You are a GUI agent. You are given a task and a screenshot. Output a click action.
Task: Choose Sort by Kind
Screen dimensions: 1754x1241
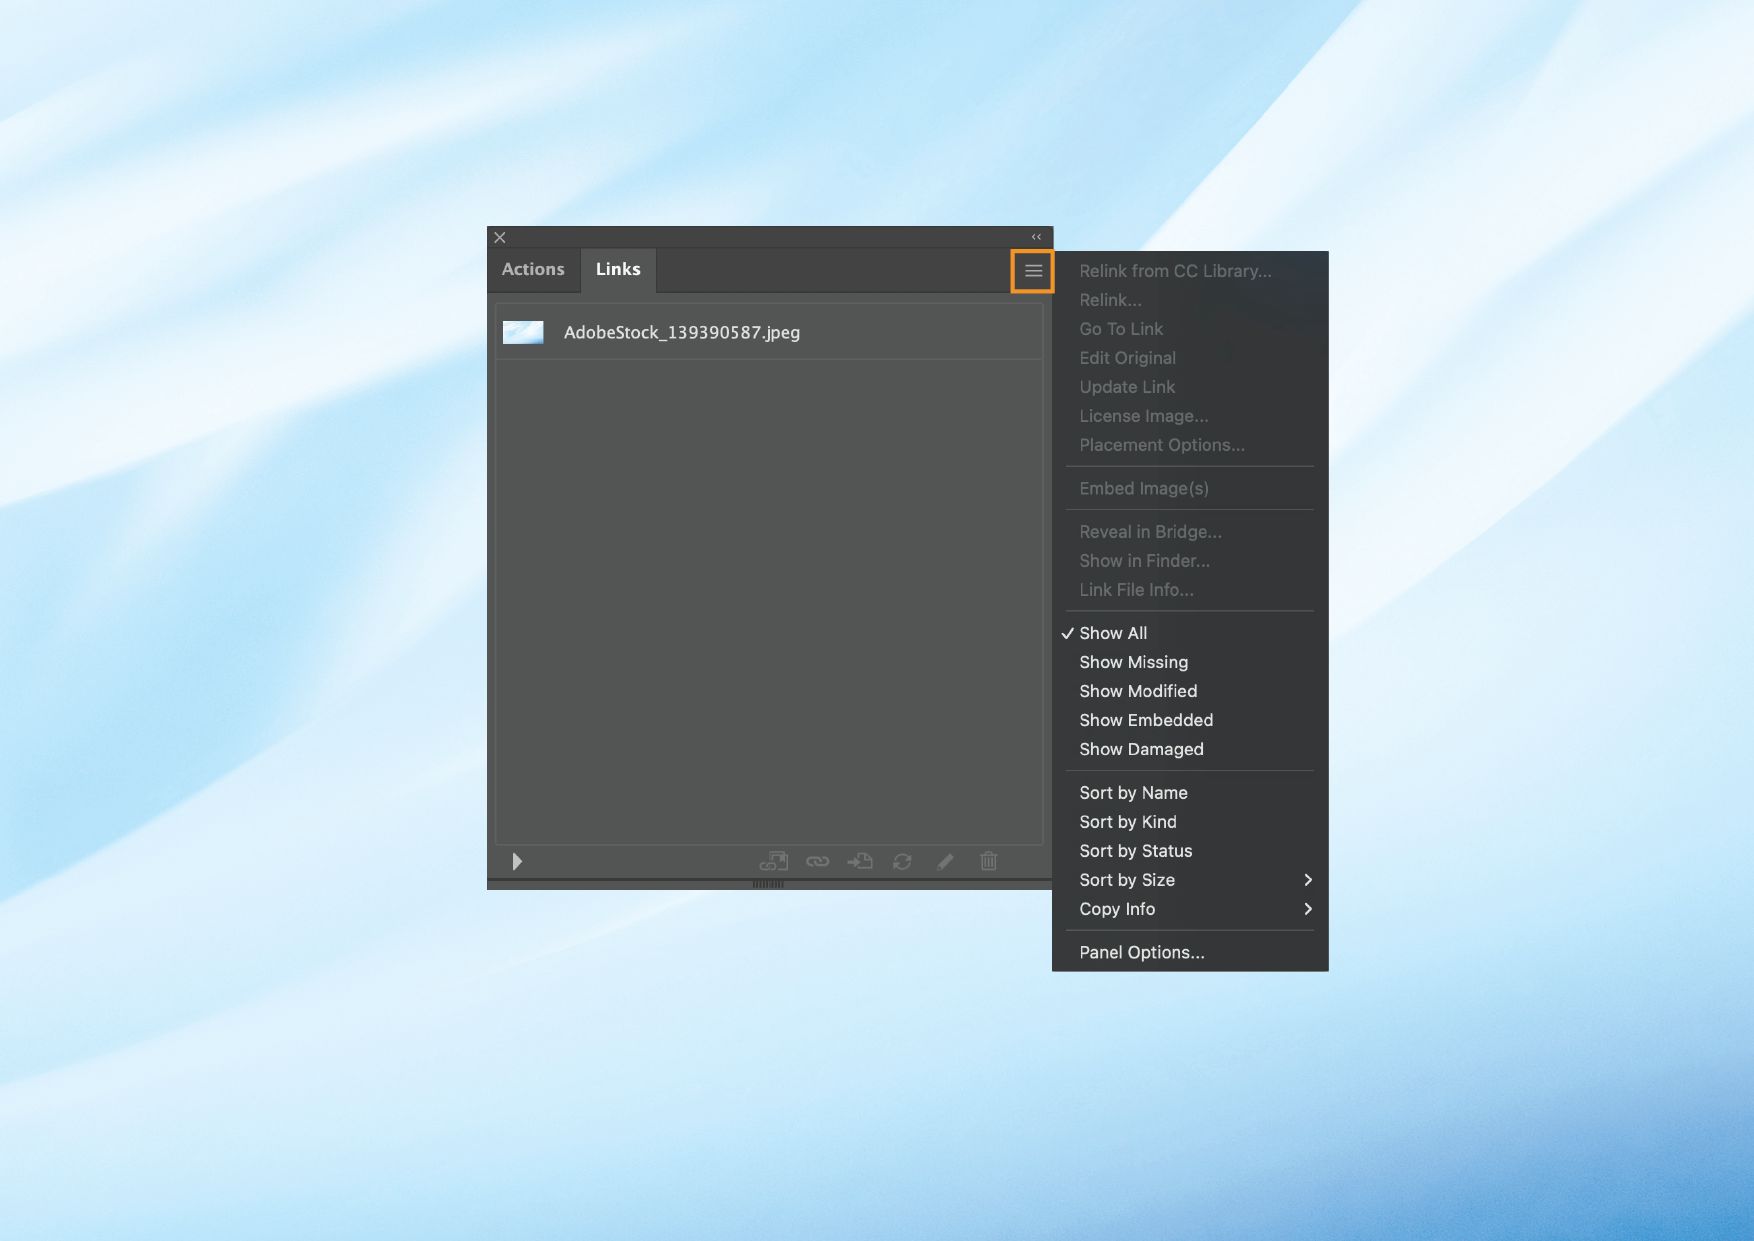point(1190,822)
